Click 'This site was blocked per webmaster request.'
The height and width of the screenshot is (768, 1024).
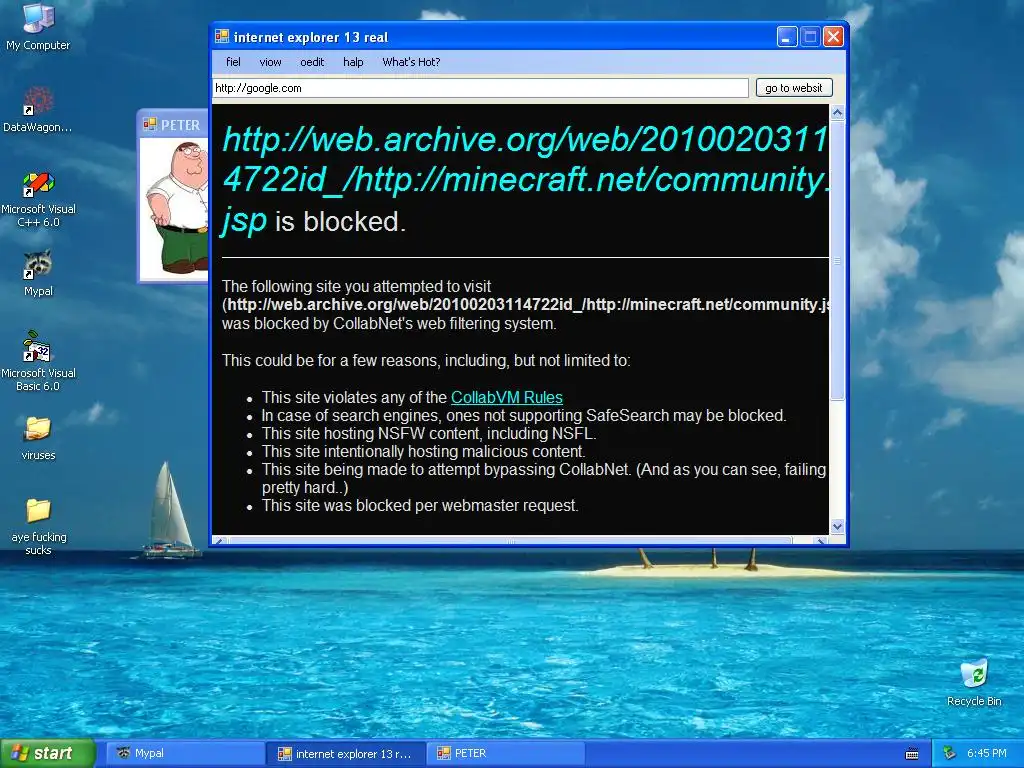pos(420,505)
